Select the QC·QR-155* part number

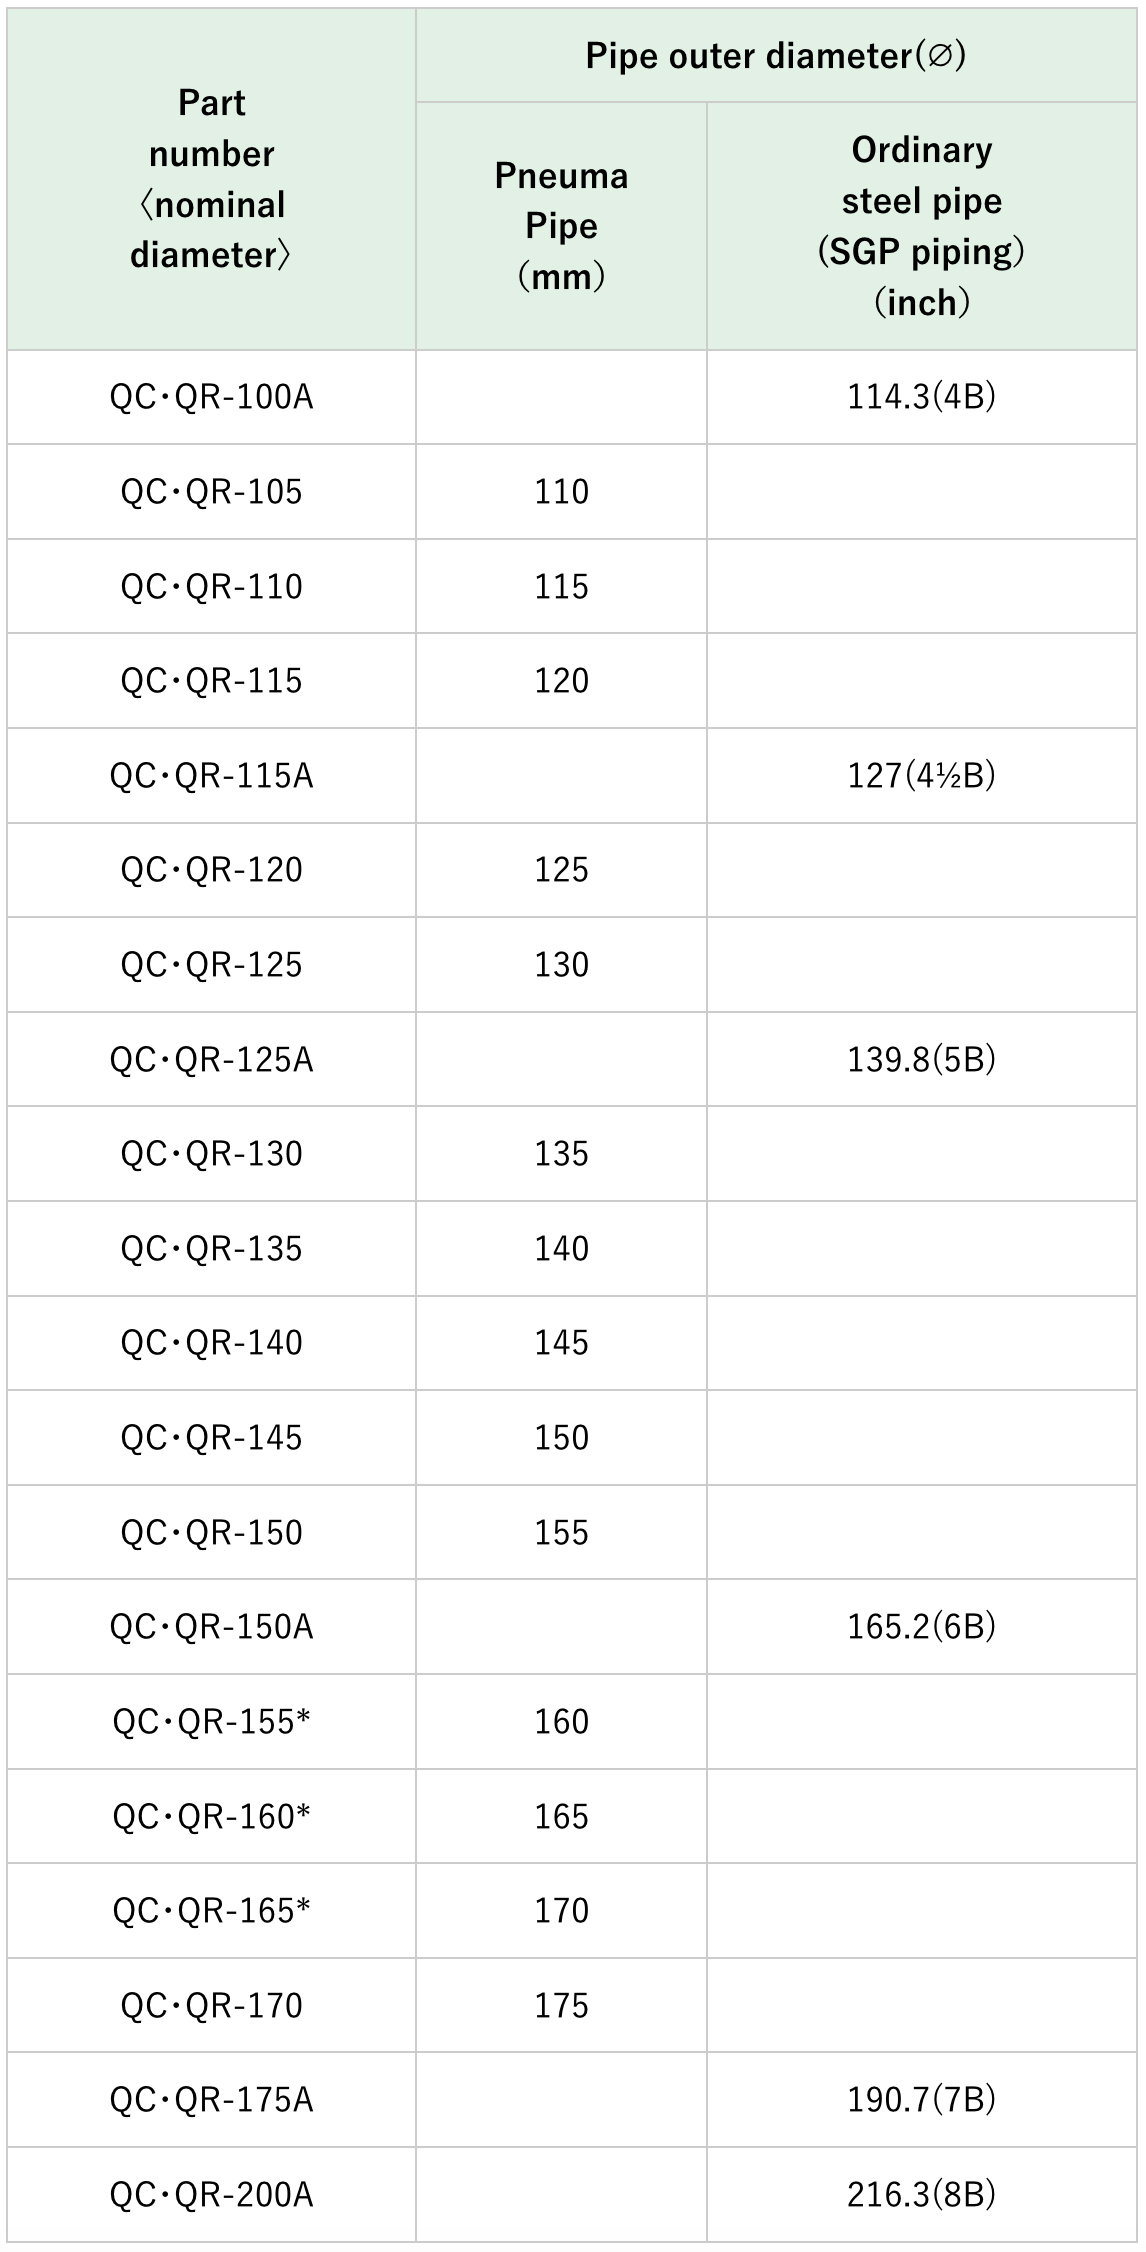coord(211,1722)
